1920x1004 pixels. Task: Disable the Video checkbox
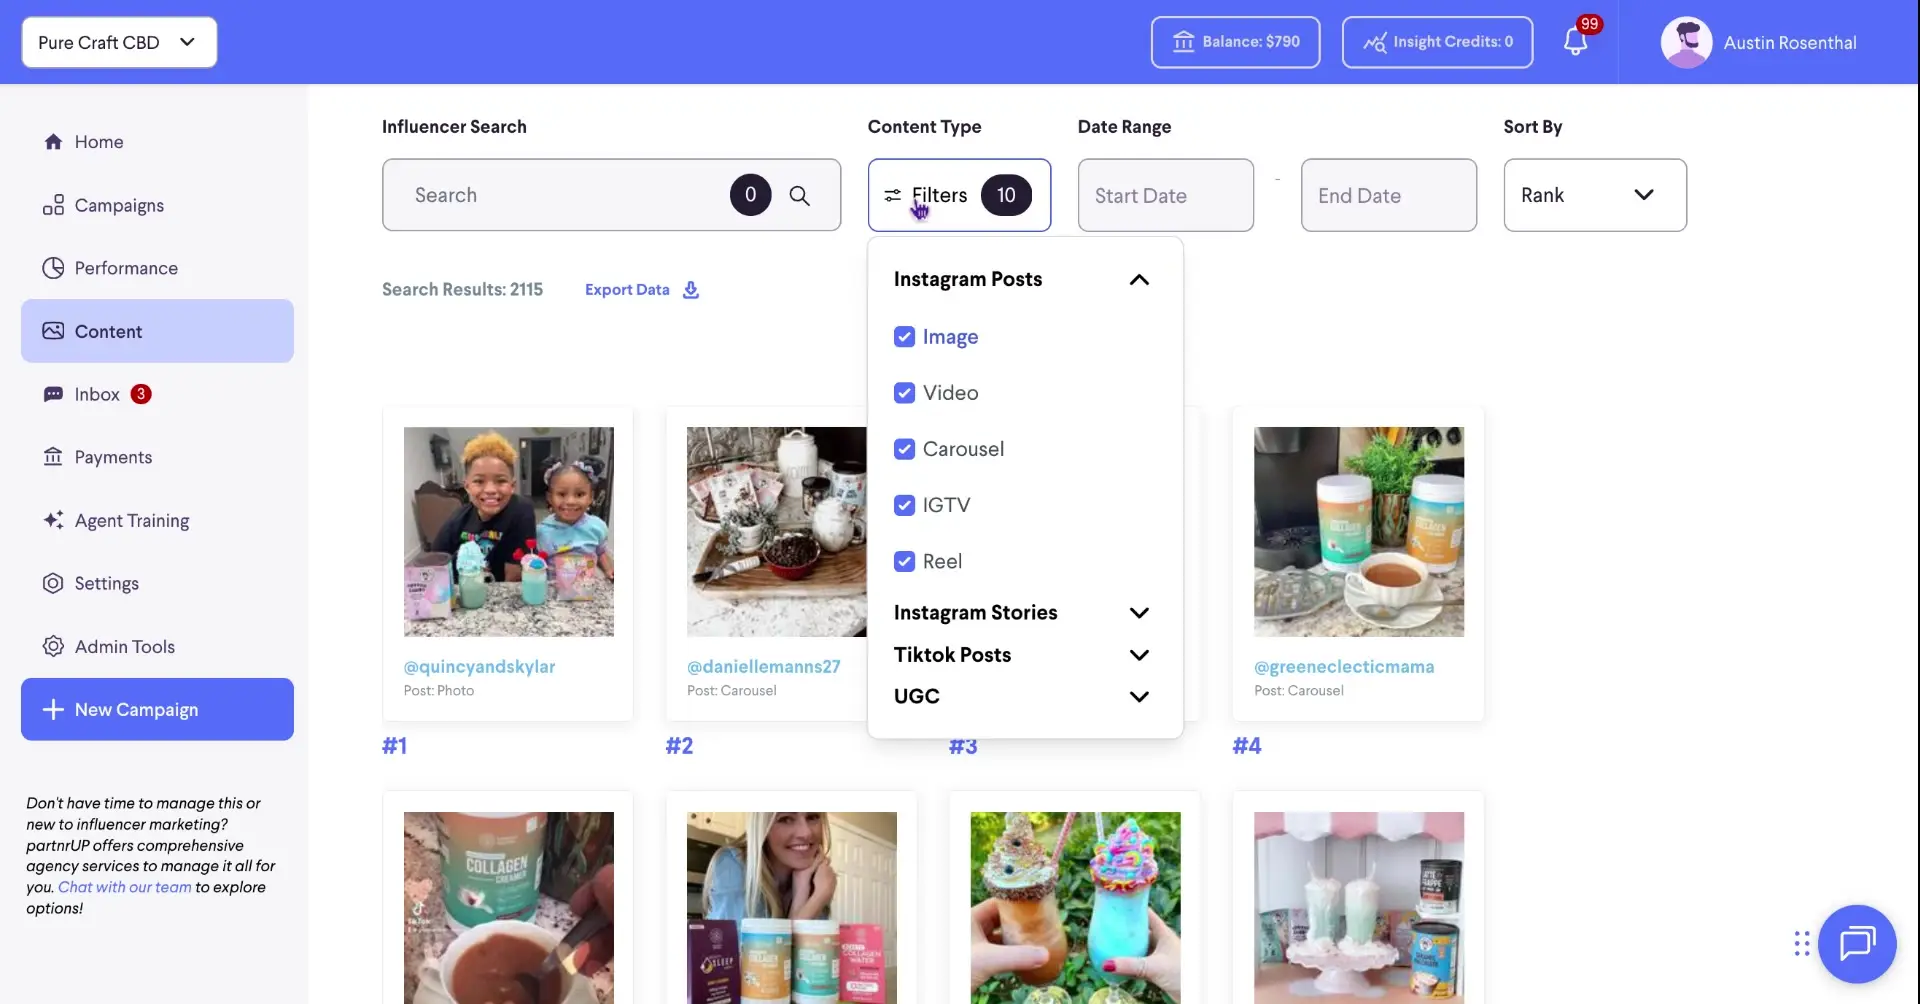[905, 393]
